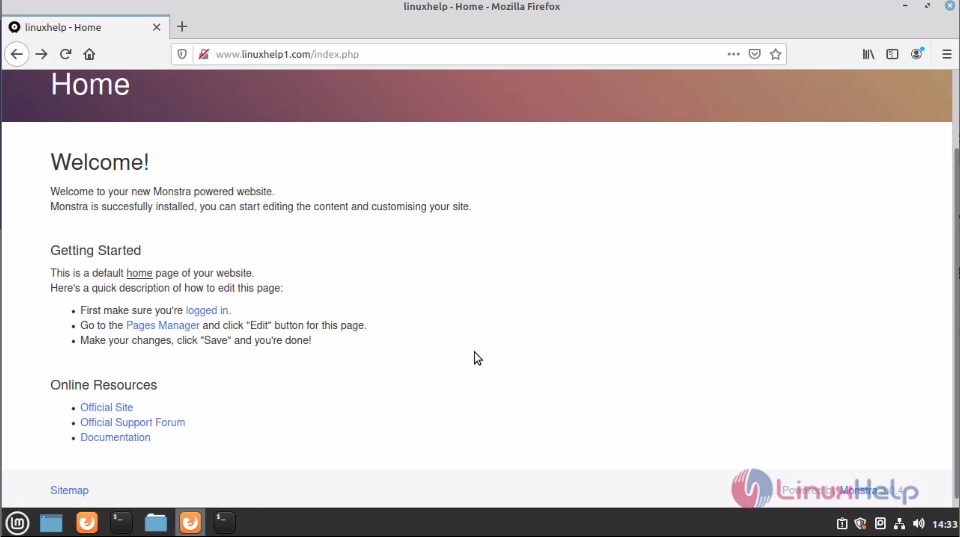Click the underlined 'home' link

(x=139, y=273)
